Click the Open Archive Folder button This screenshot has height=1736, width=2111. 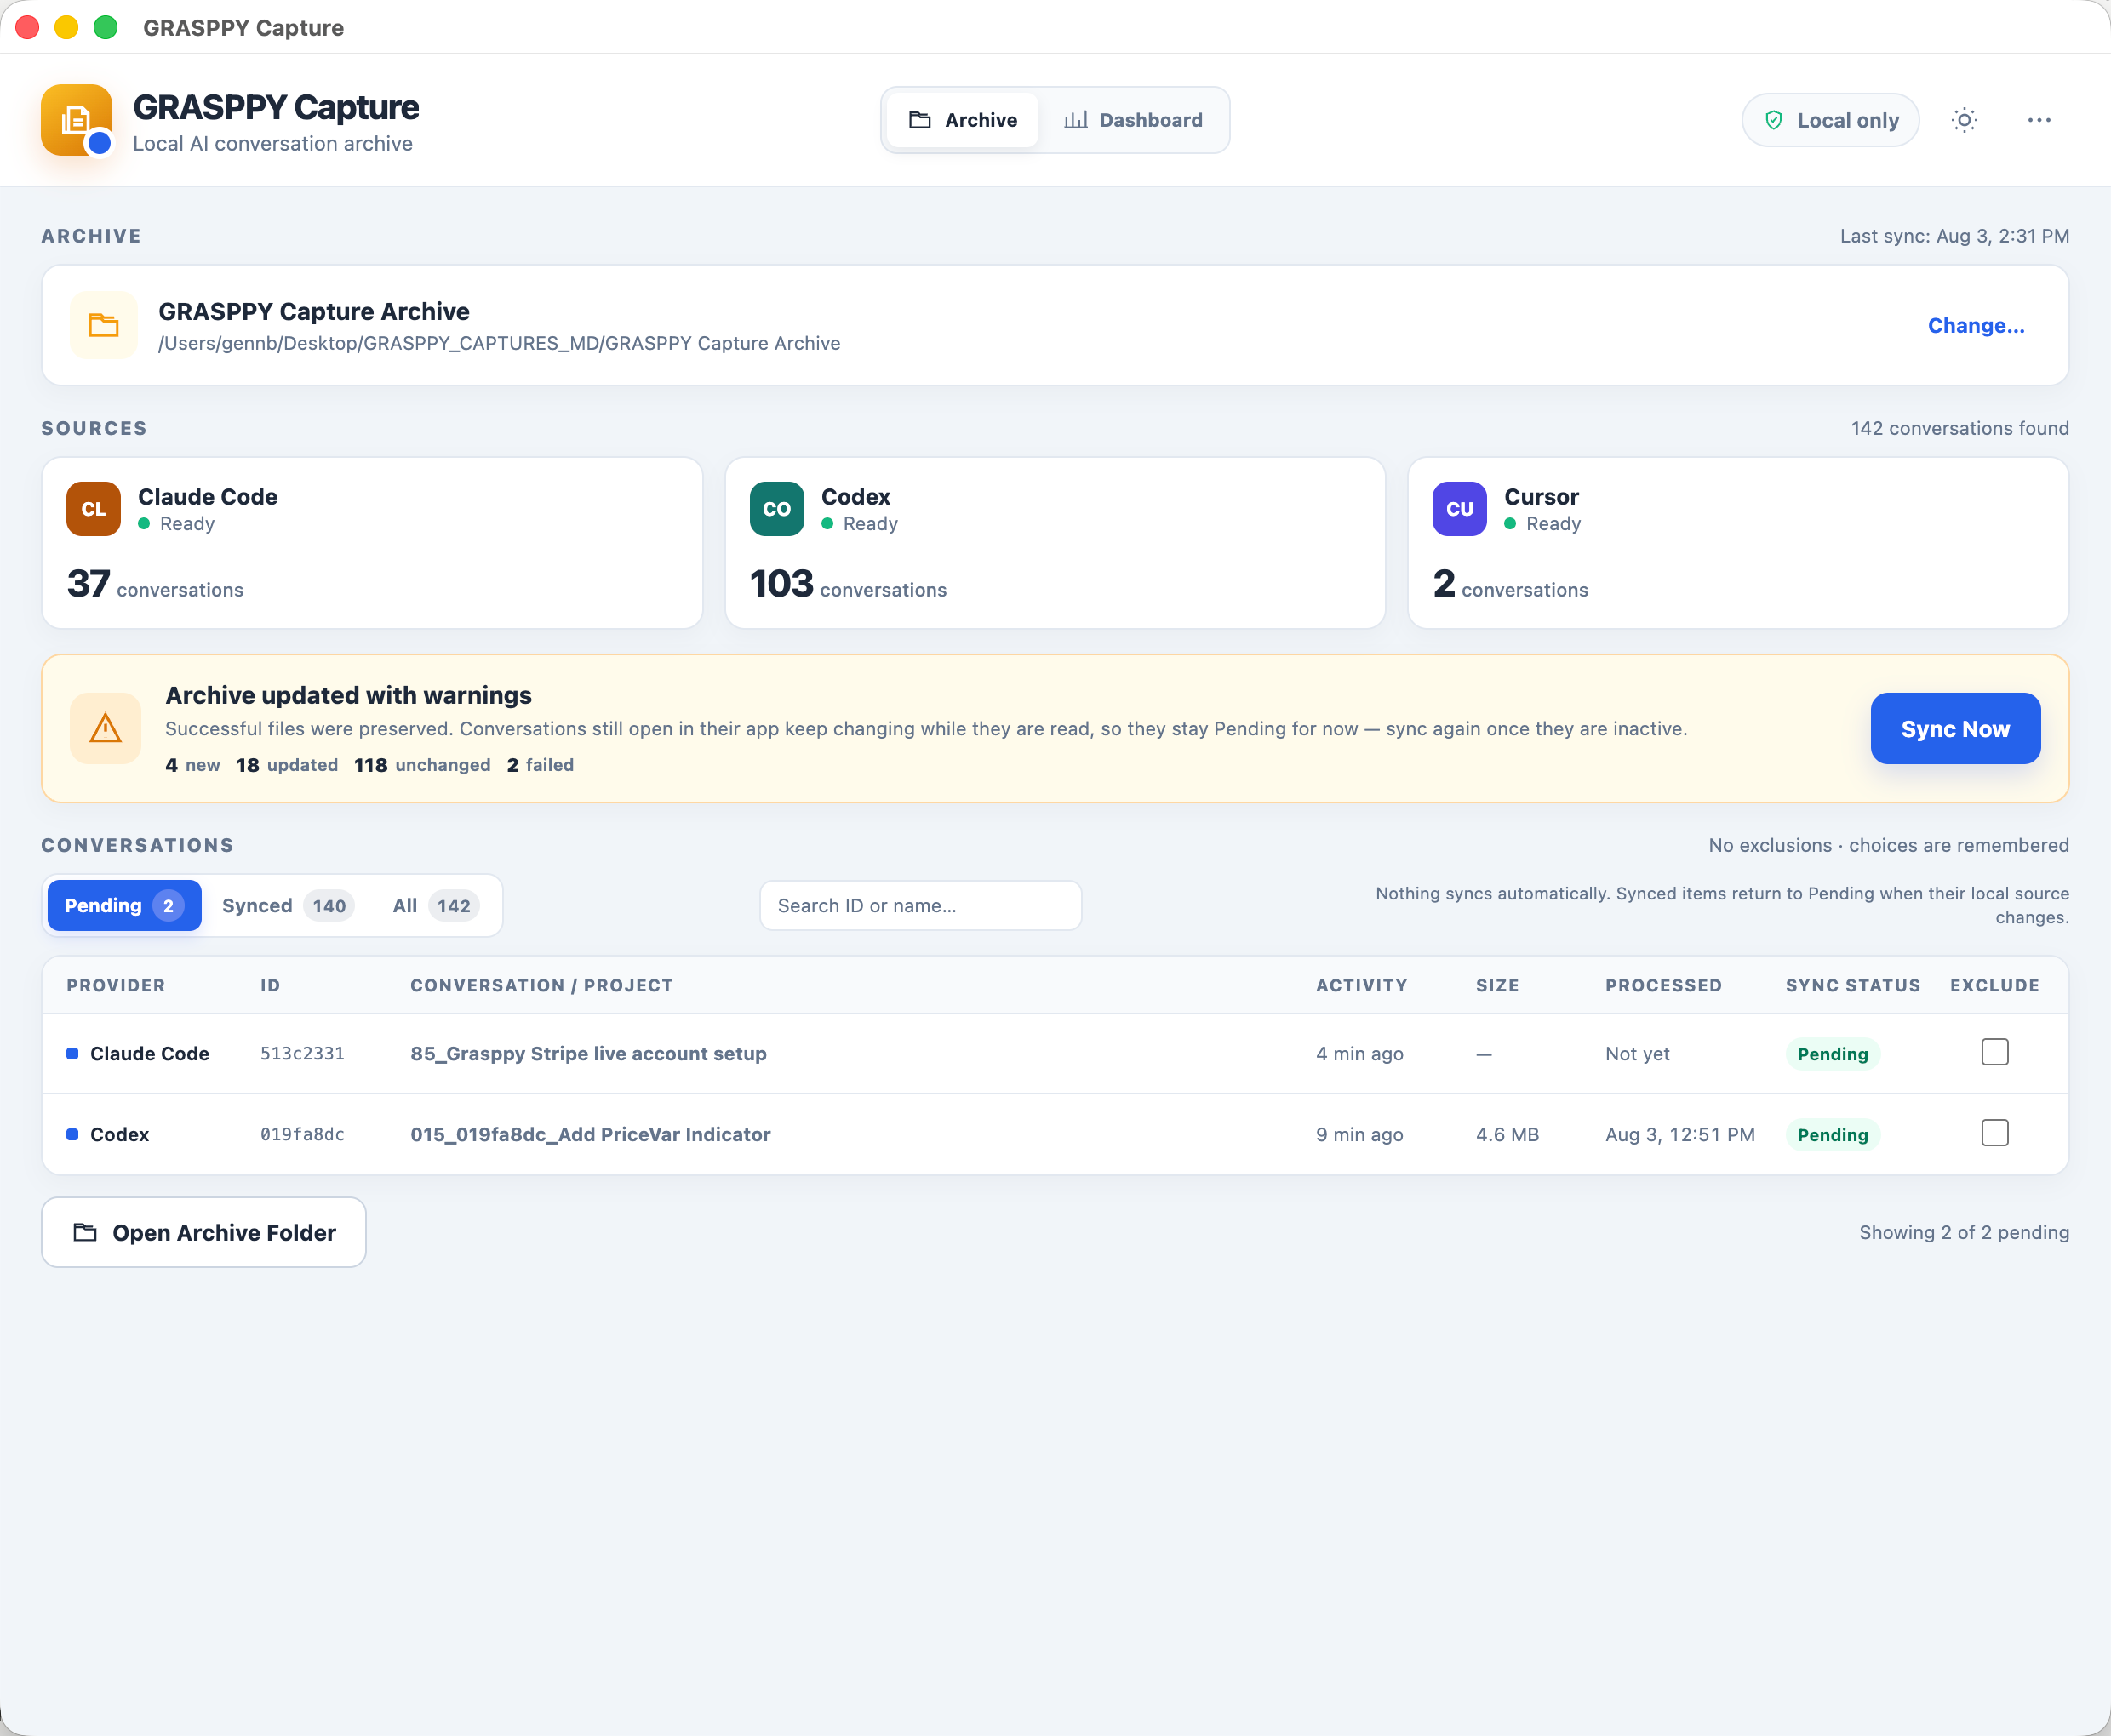(204, 1232)
